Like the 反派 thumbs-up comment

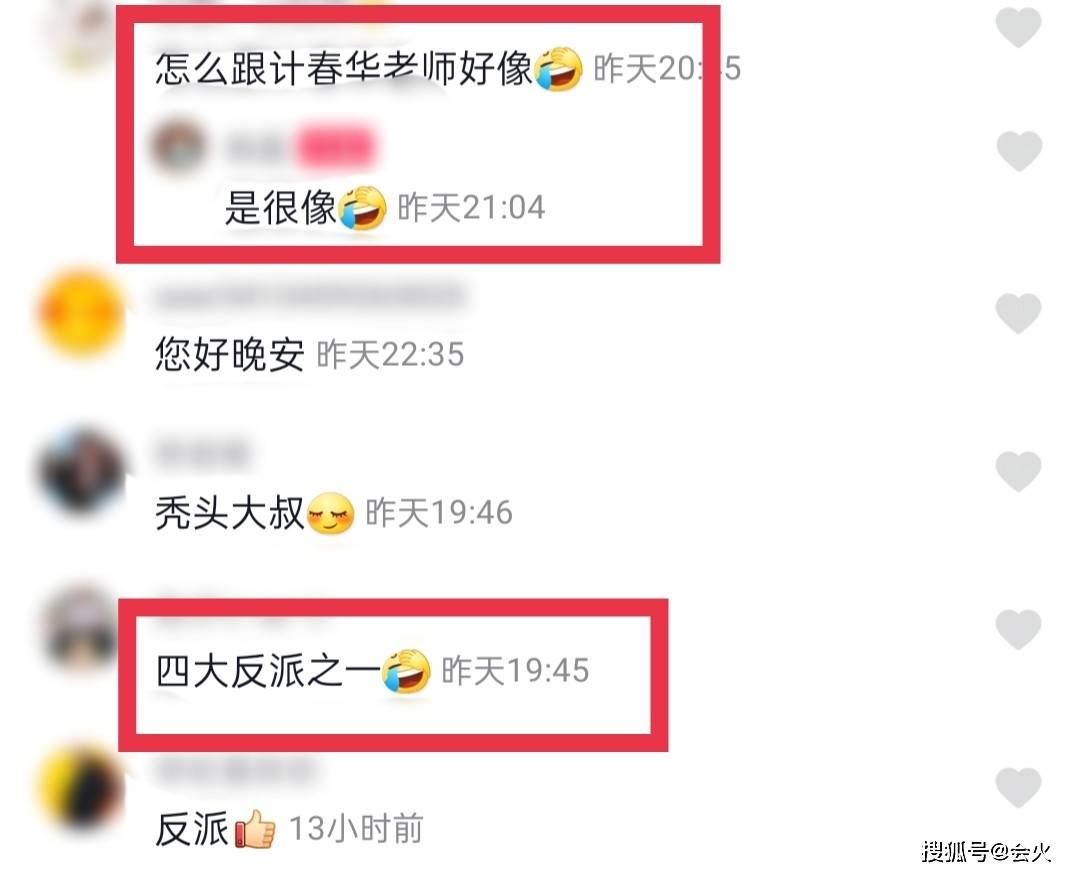1018,787
